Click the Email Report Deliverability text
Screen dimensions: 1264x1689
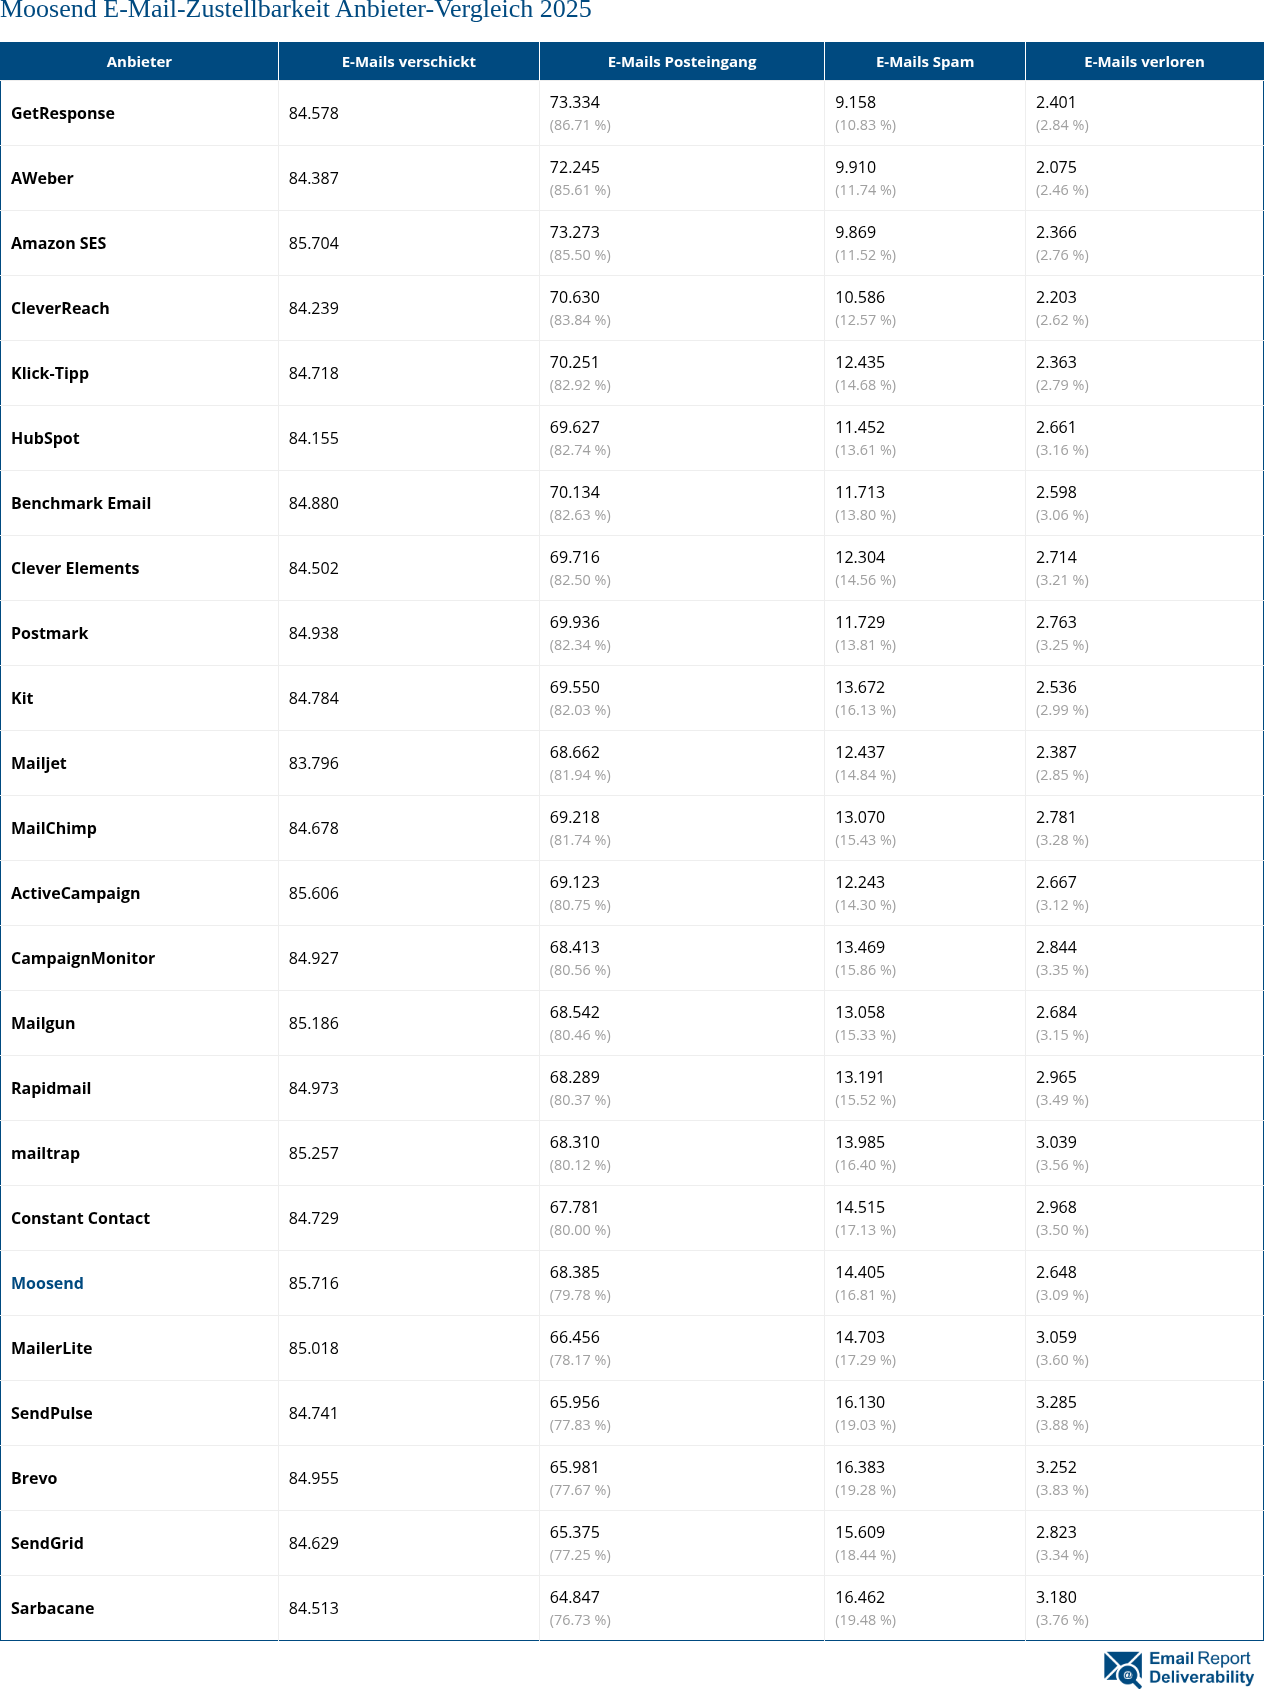(1200, 1668)
